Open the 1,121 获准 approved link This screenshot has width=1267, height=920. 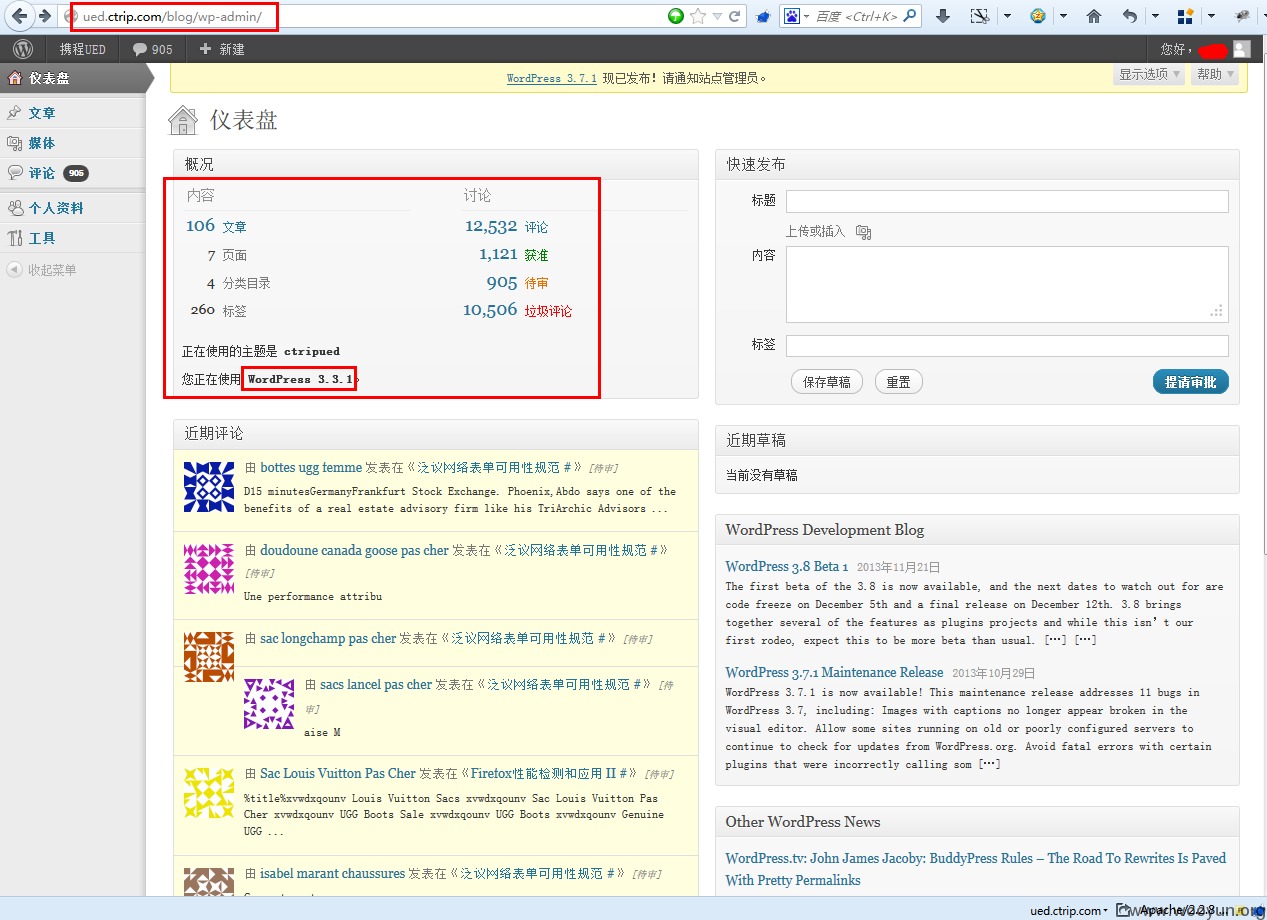513,254
